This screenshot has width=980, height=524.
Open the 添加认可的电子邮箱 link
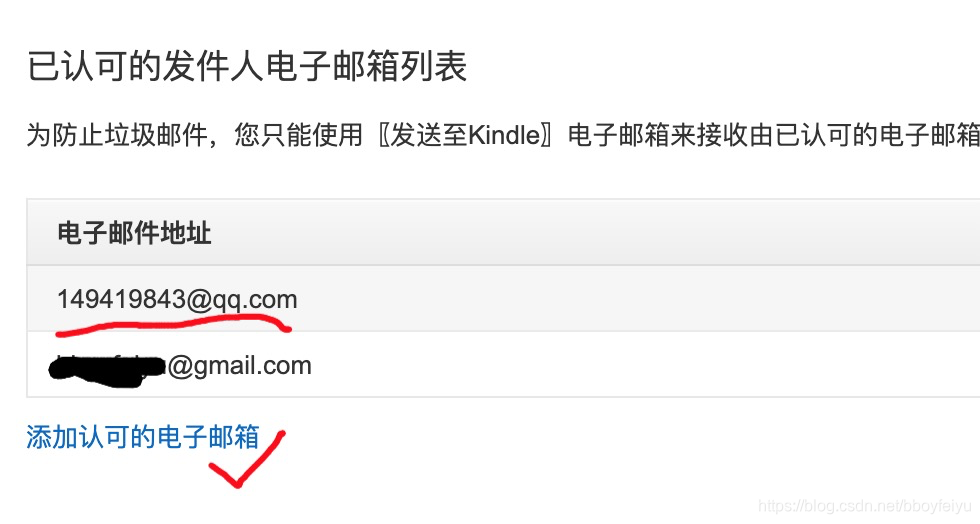(142, 436)
